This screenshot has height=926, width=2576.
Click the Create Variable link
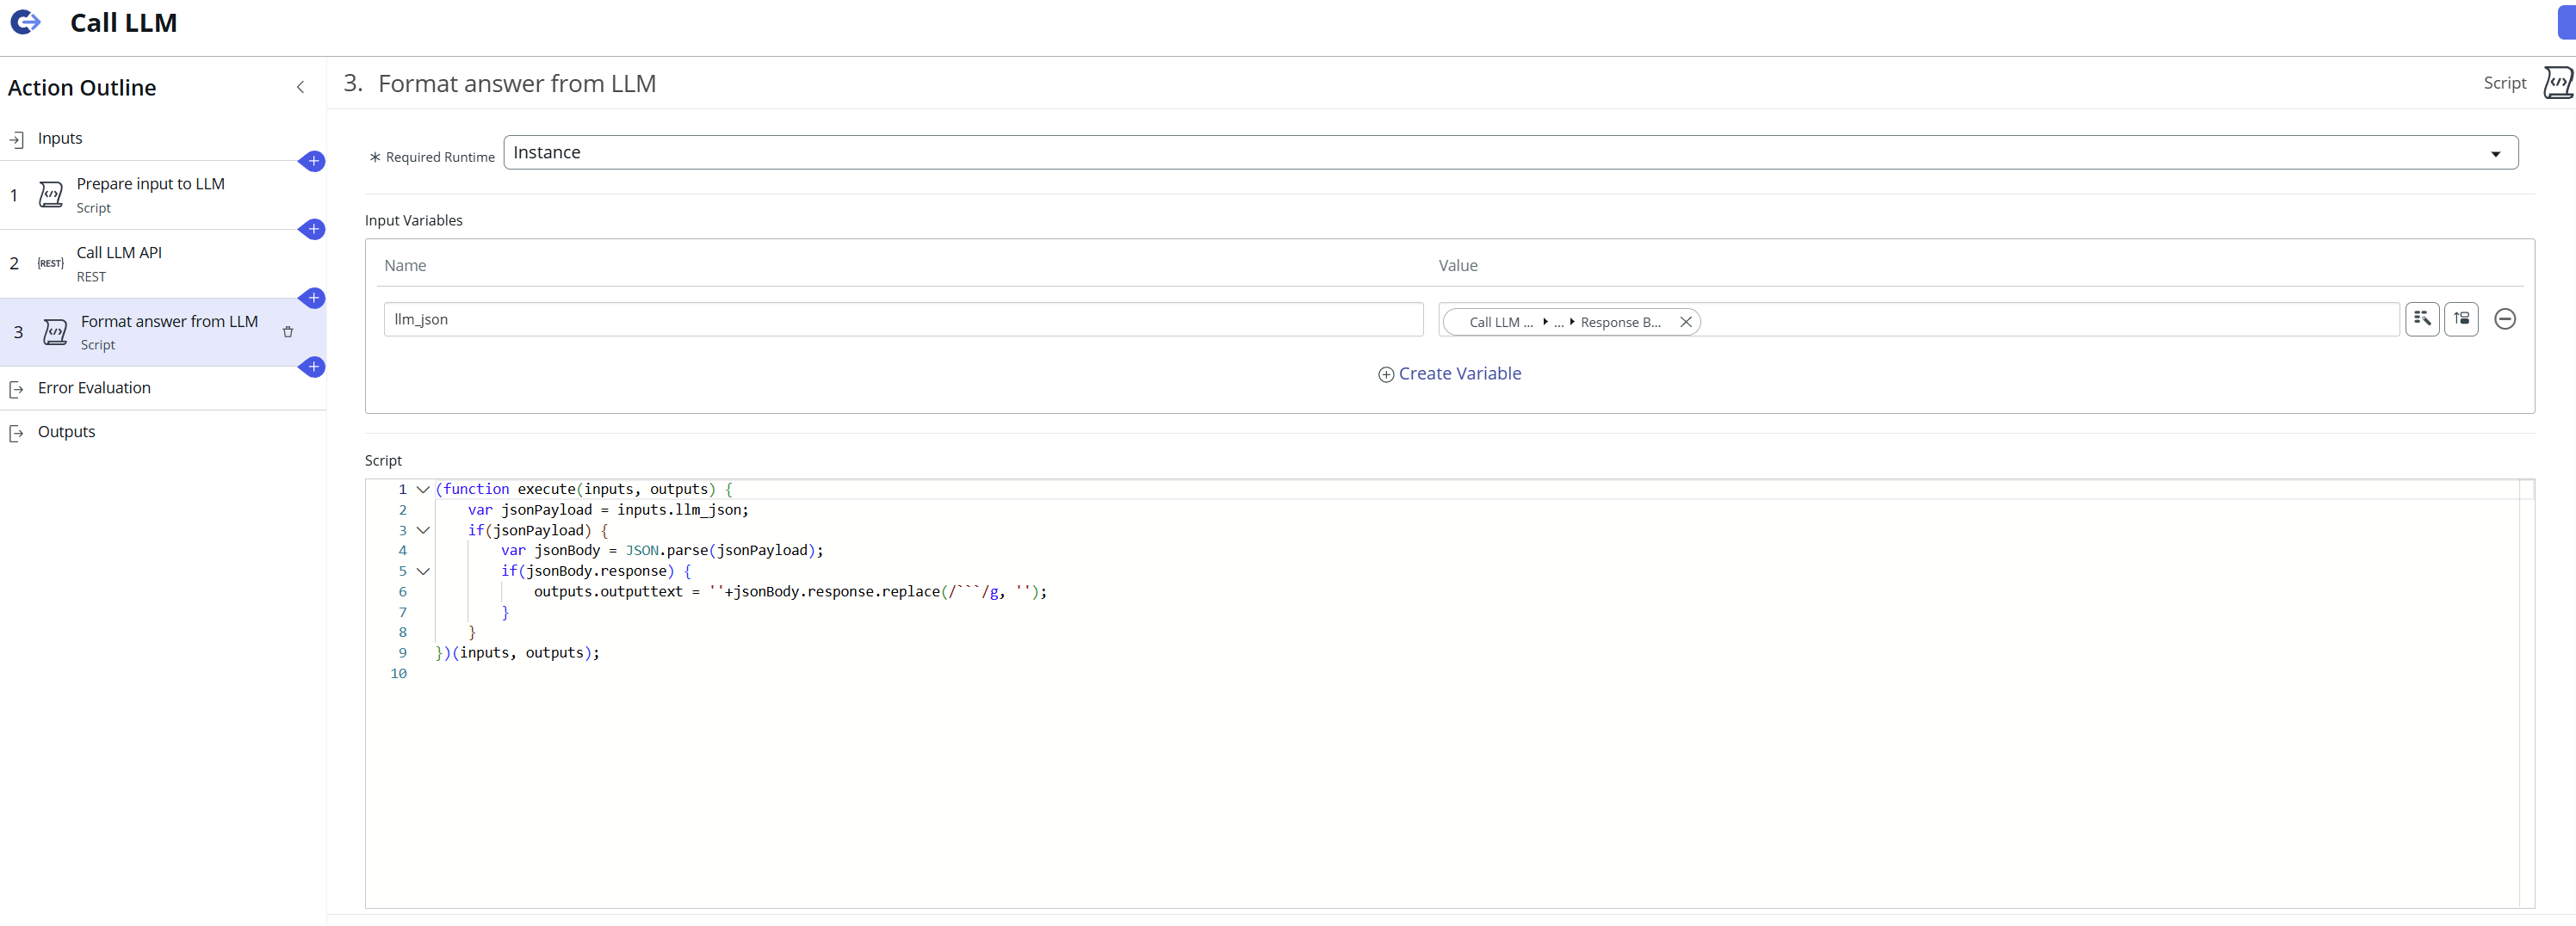1459,374
